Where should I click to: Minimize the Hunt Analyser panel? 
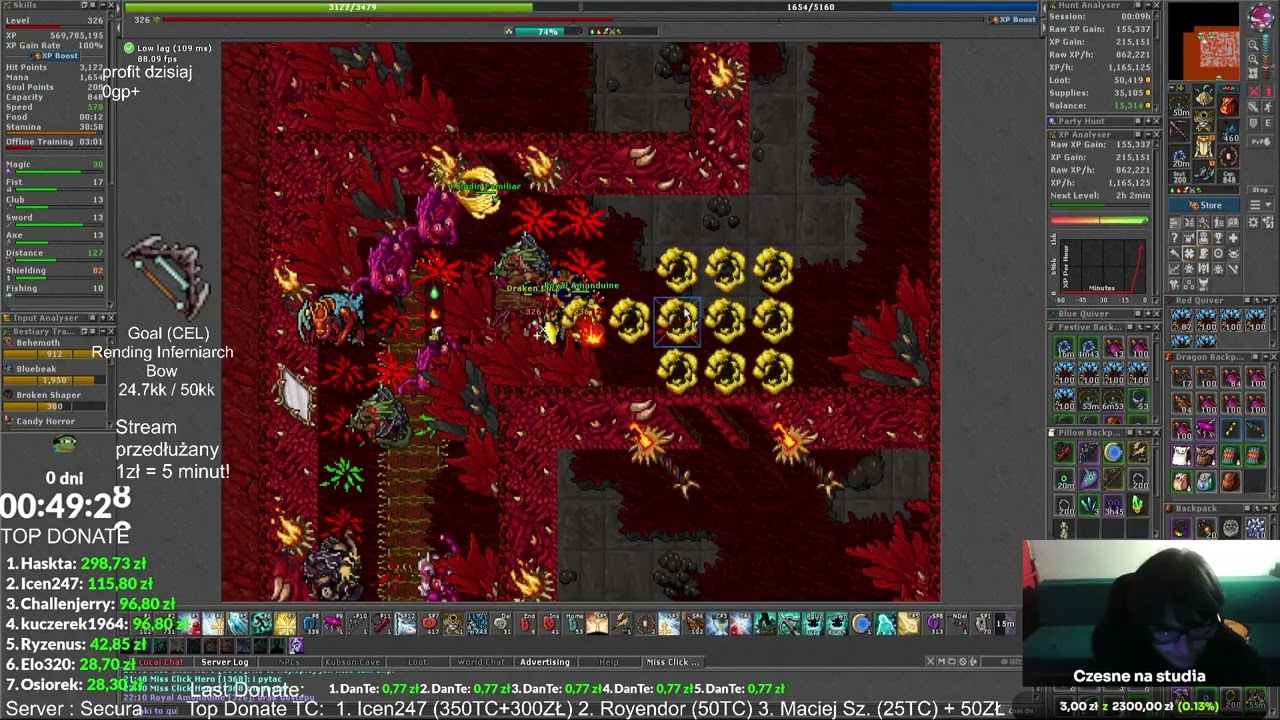pos(1146,5)
